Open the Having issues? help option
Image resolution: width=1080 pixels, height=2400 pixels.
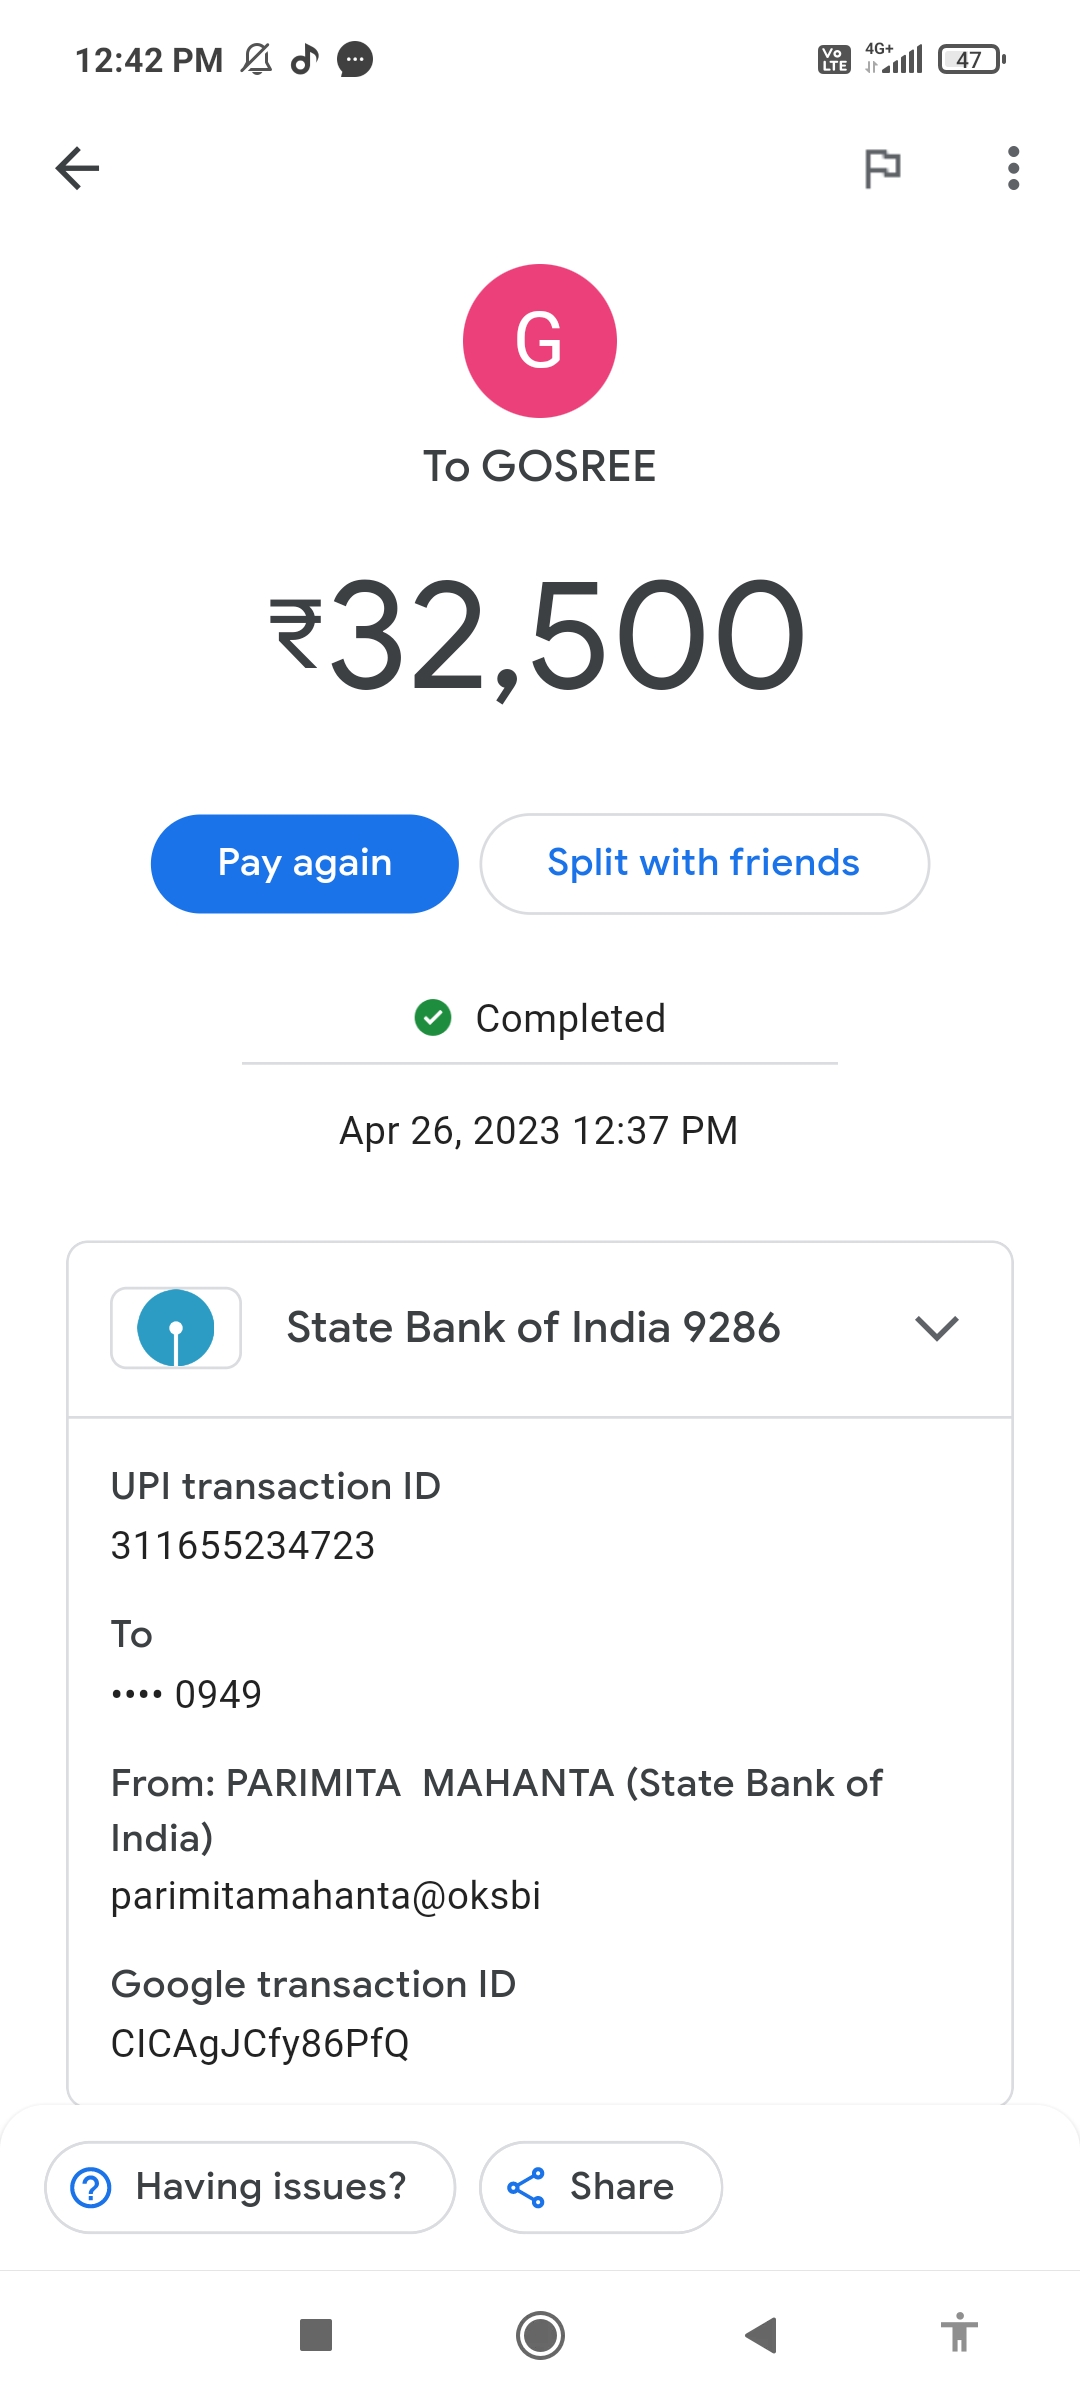click(250, 2187)
